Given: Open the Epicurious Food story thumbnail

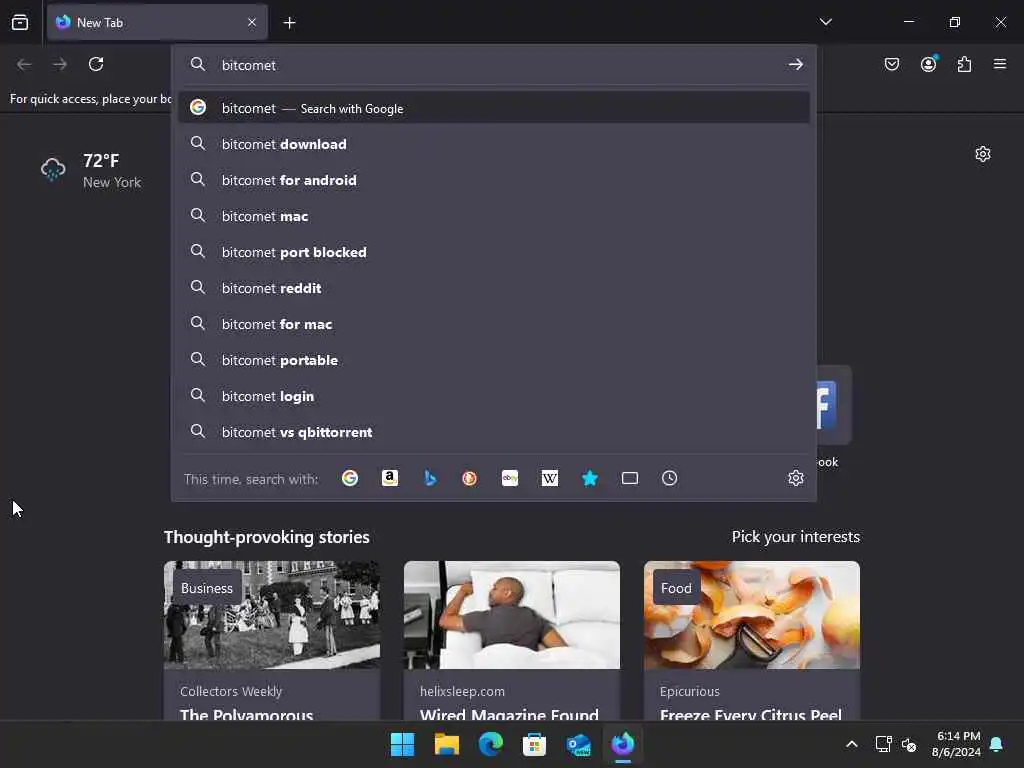Looking at the screenshot, I should [752, 615].
